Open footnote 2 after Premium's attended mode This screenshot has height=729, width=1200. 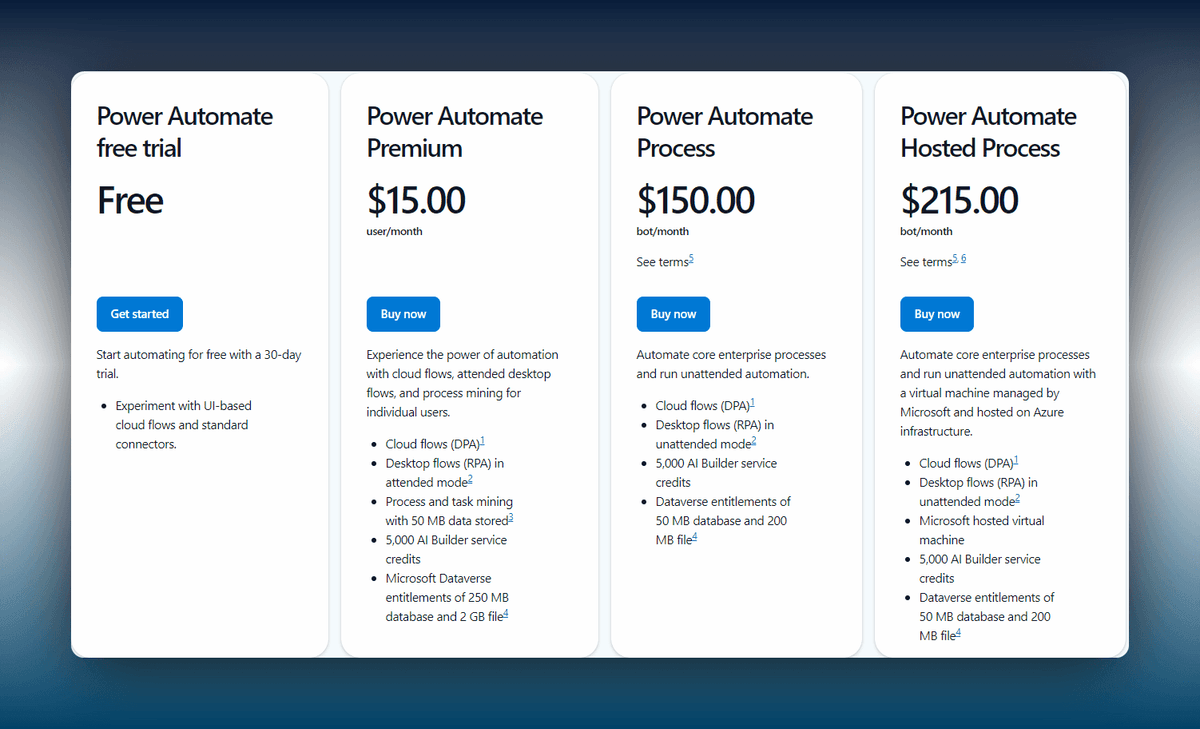click(x=470, y=480)
